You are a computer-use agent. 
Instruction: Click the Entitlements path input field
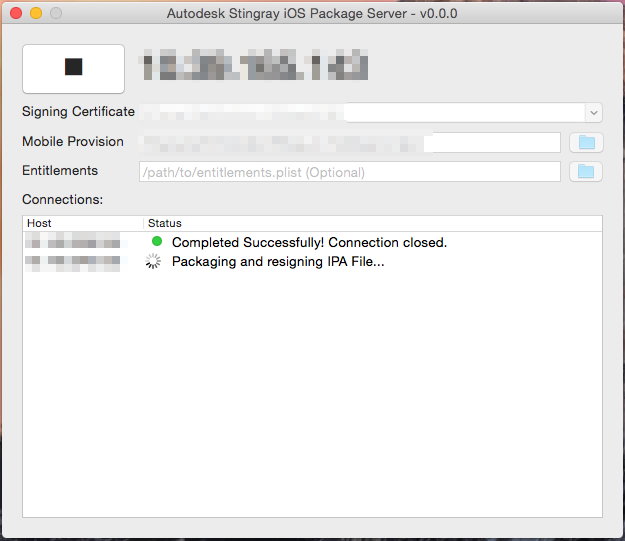click(x=350, y=172)
